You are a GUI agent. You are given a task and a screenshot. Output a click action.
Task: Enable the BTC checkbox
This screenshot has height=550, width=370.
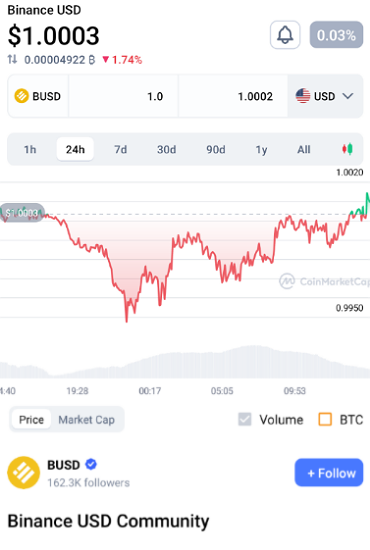point(325,419)
